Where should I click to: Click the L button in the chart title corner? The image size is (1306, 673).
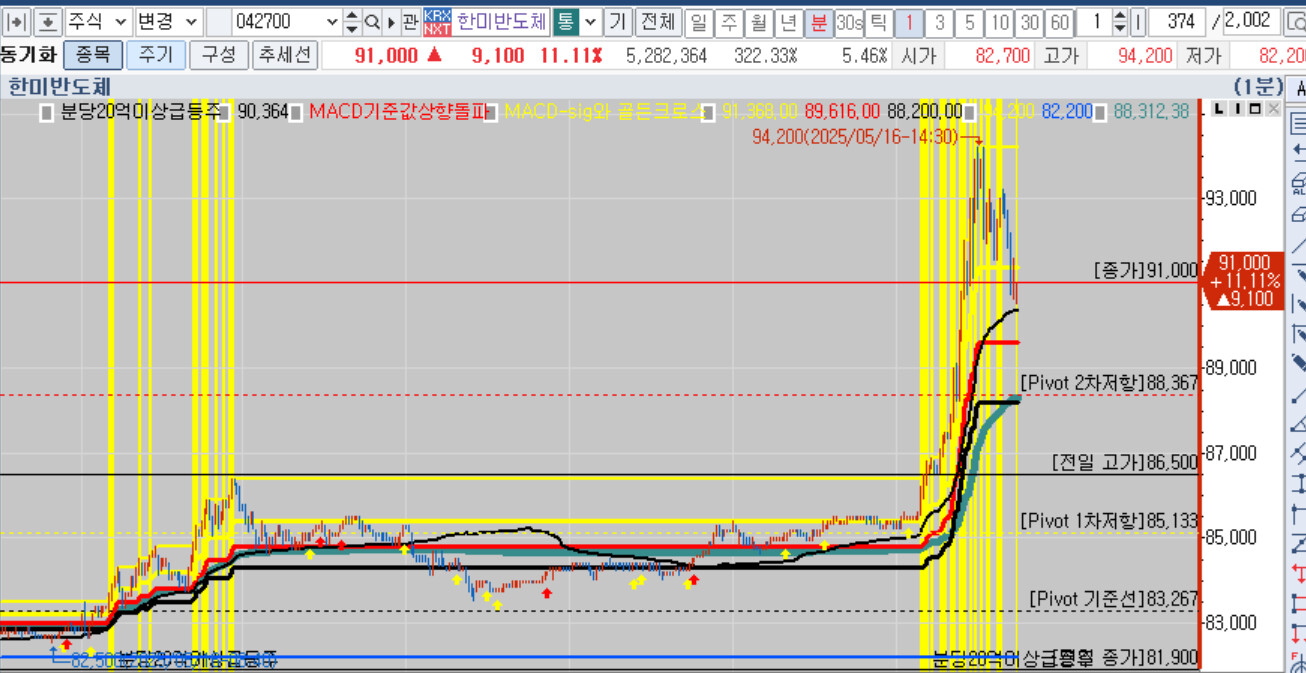[1218, 108]
